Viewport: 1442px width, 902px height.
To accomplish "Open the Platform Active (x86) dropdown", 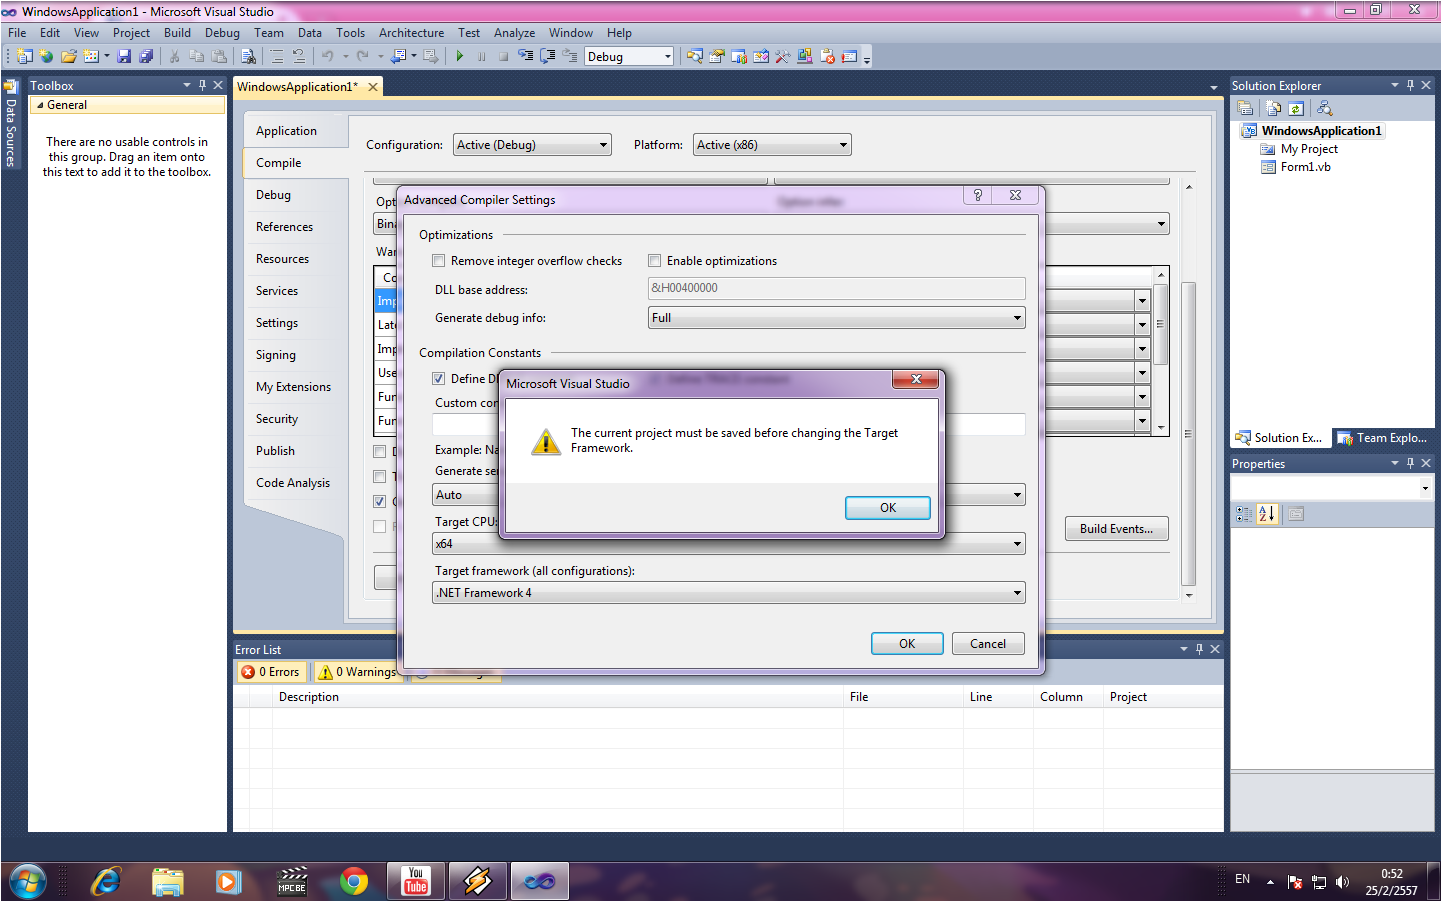I will coord(772,145).
